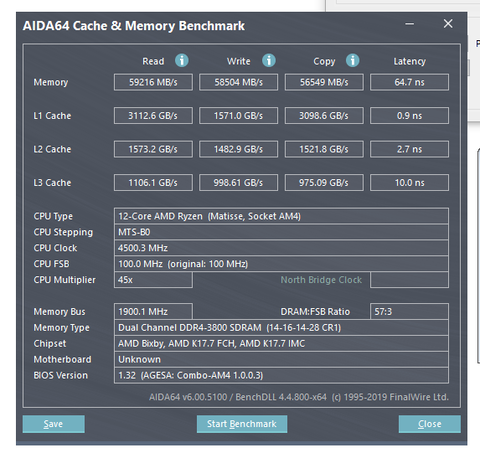
Task: Select the Memory Latency value field
Action: (409, 82)
